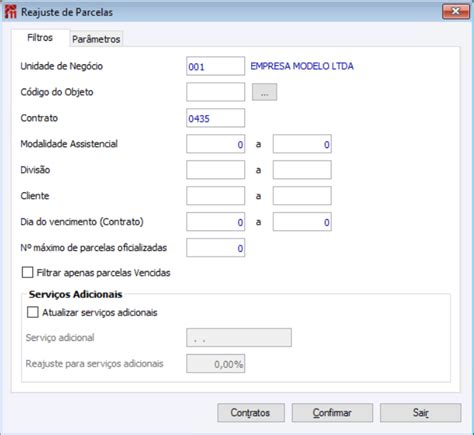Click the Contrato label
The image size is (474, 435).
[39, 118]
